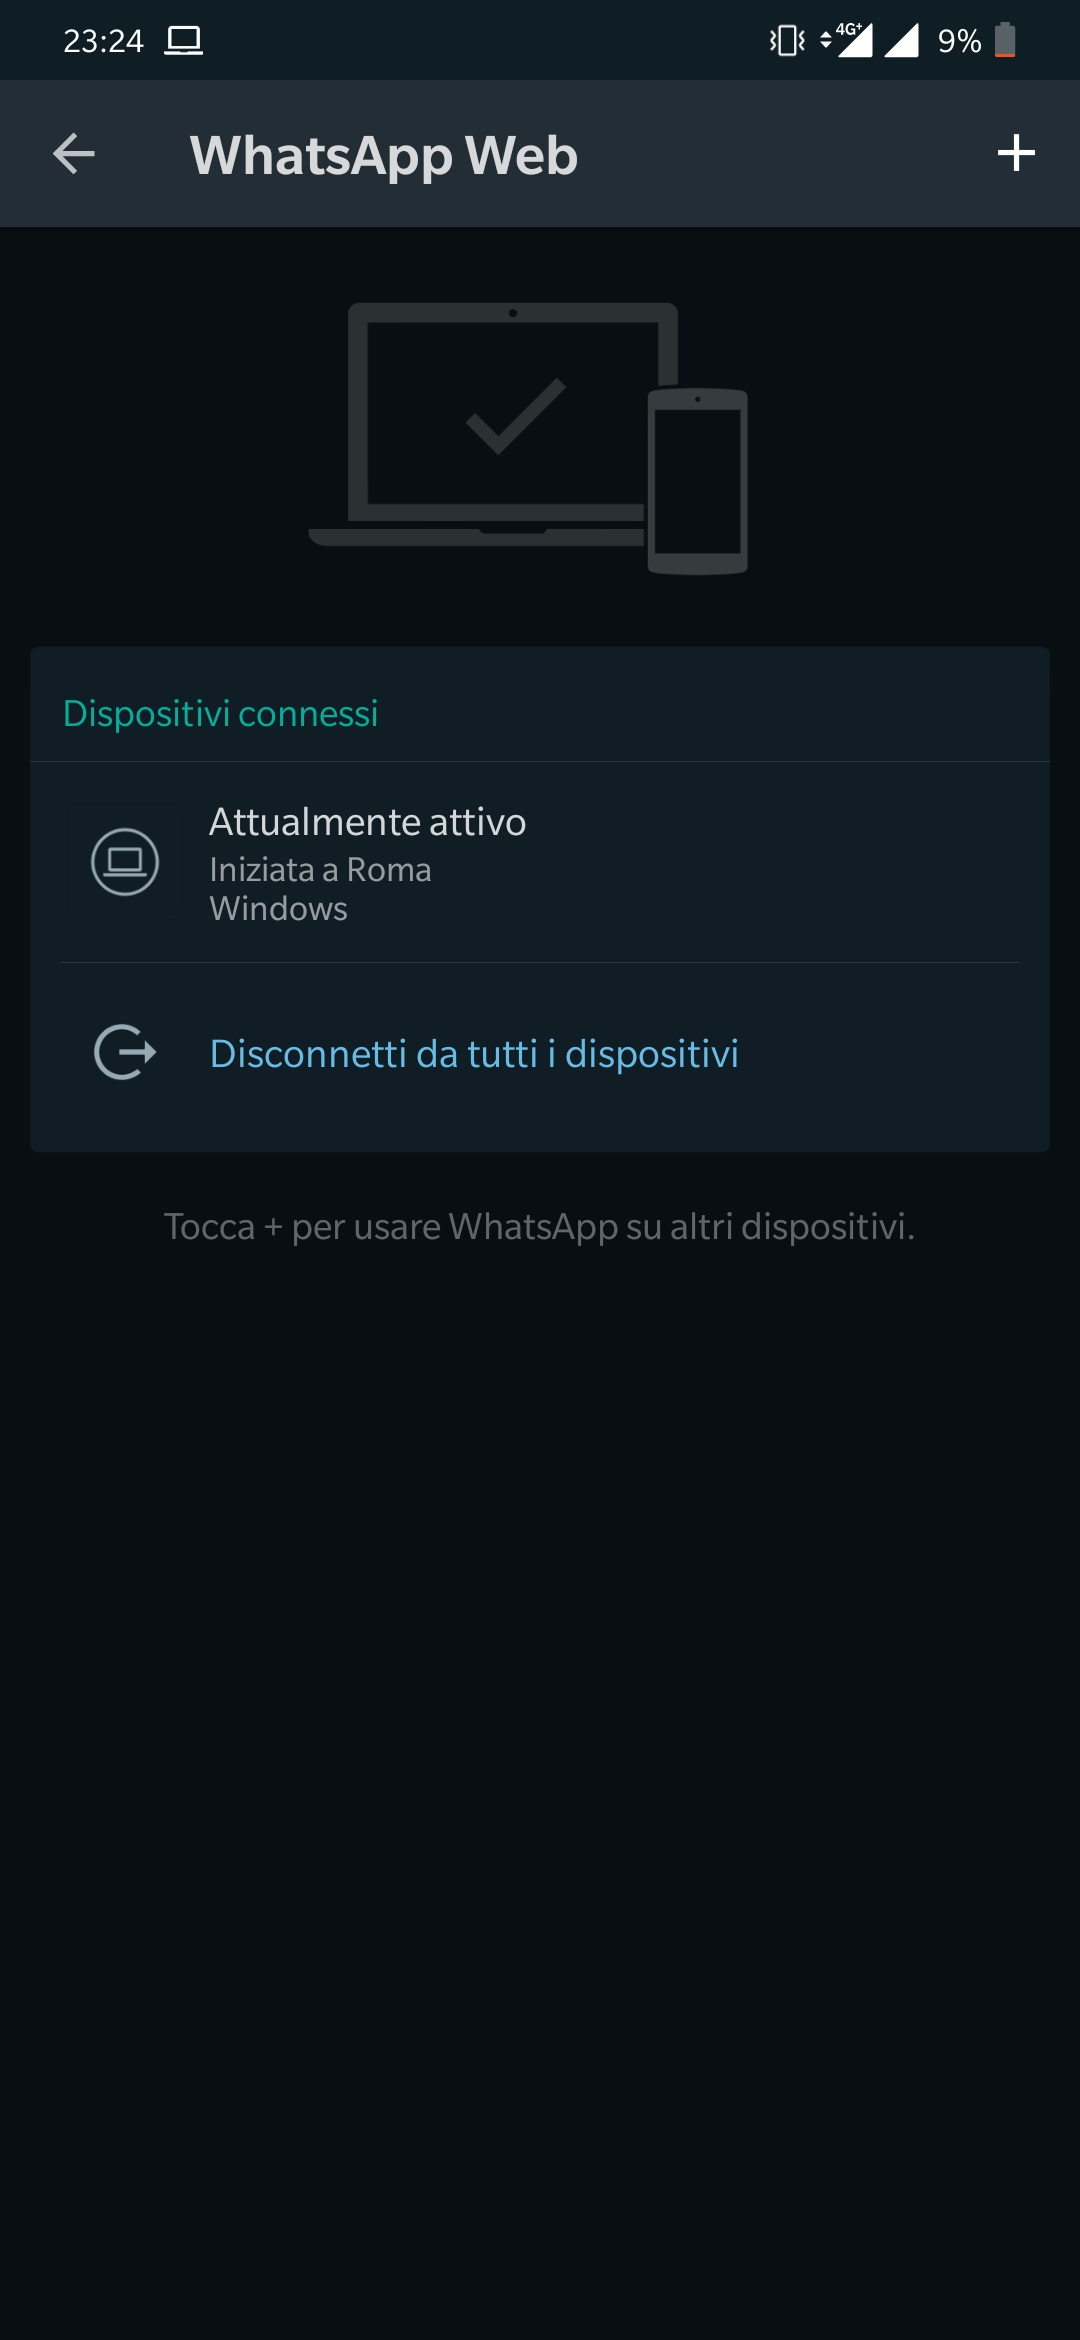Screen dimensions: 1080x2340
Task: Select the Attualmente attivo session
Action: 540,862
